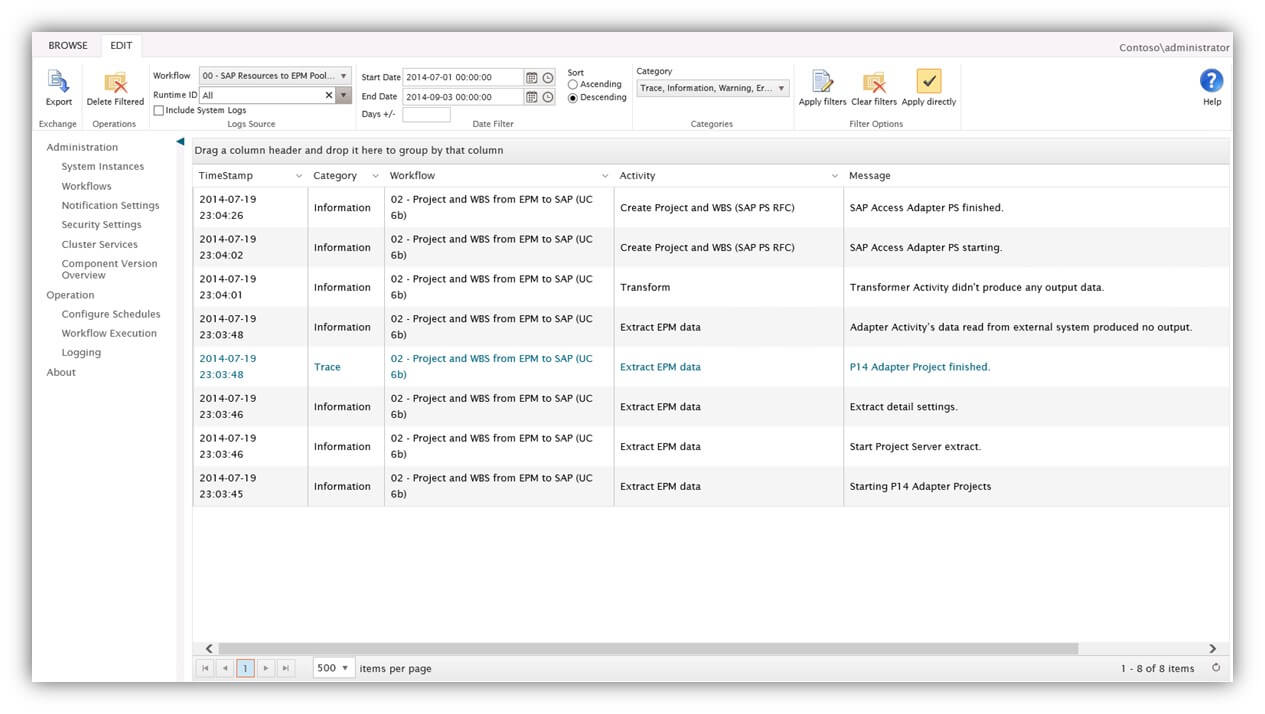Screen dimensions: 1265x714
Task: Click the Start Date input field
Action: coord(463,77)
